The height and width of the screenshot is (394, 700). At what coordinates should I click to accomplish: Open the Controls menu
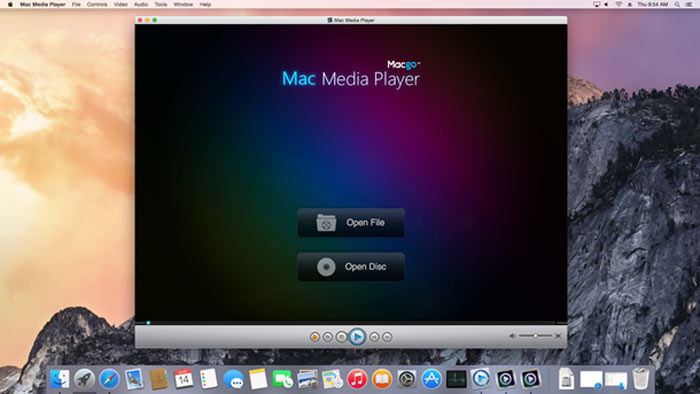coord(97,4)
